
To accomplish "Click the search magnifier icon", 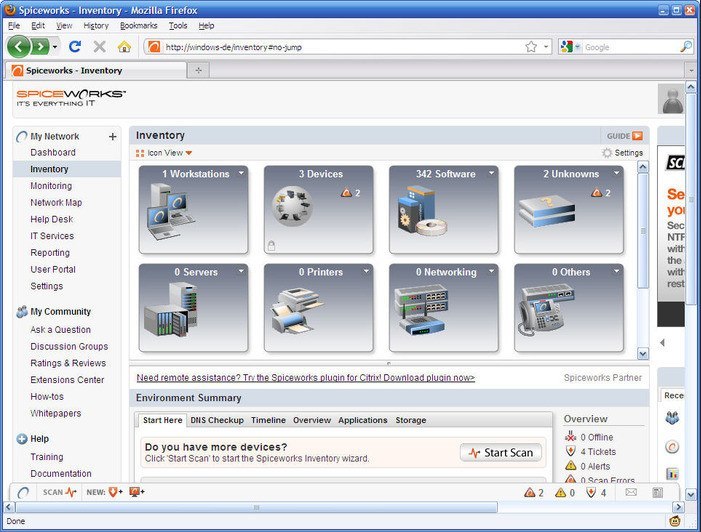I will [x=686, y=46].
